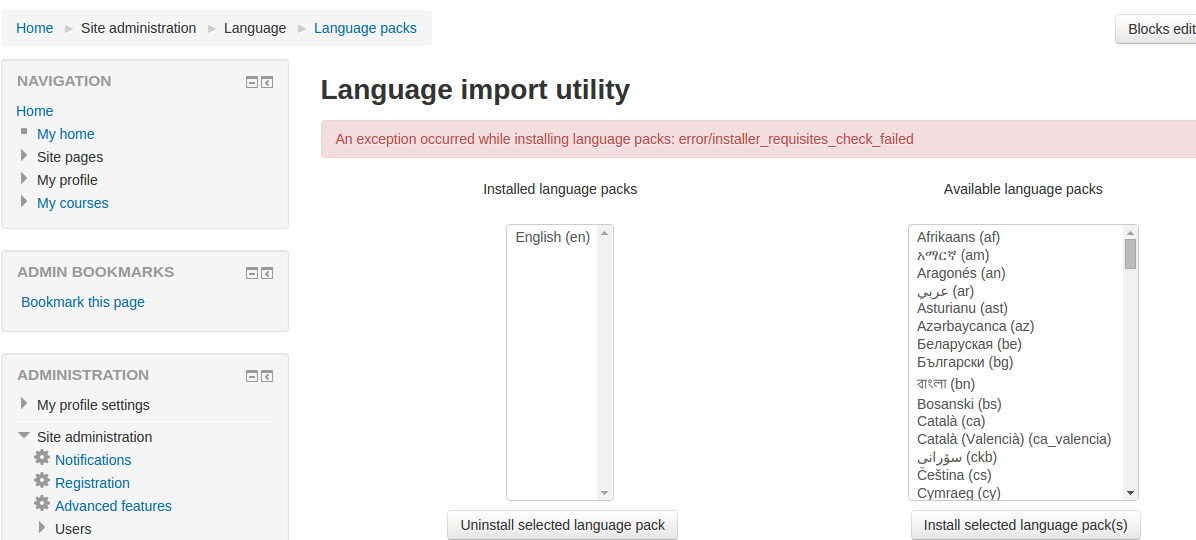Open the My home link
The height and width of the screenshot is (540, 1196).
coord(66,134)
